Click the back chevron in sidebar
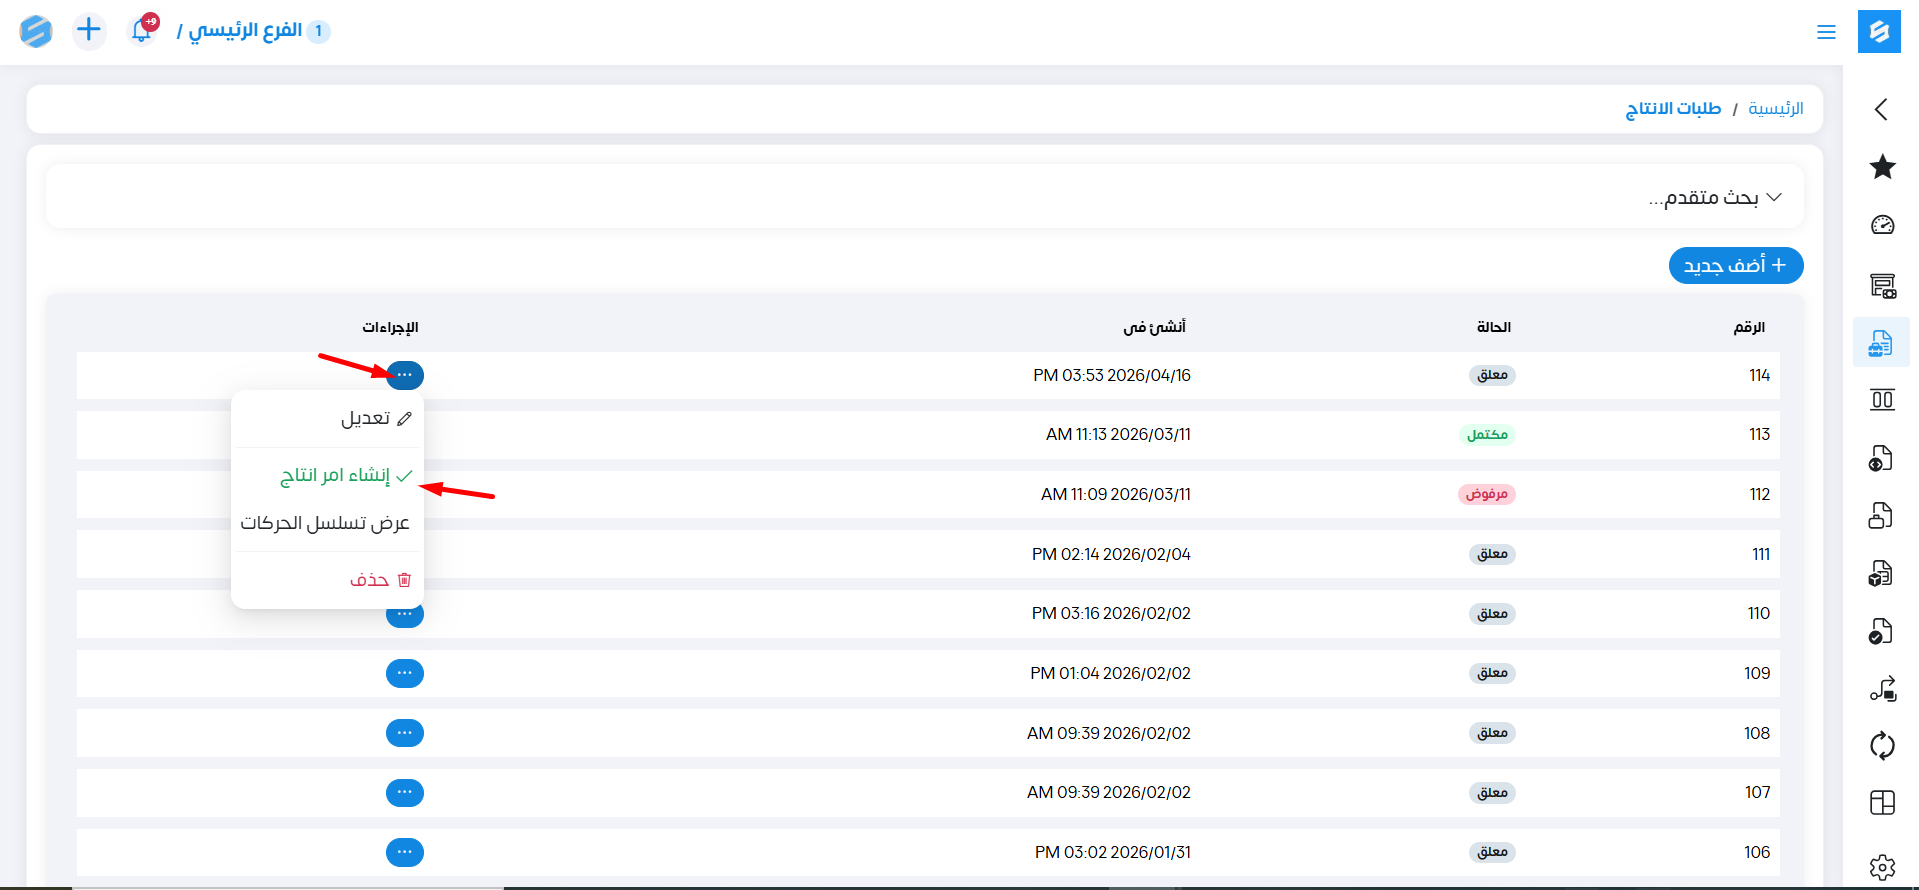1919x890 pixels. (1881, 109)
